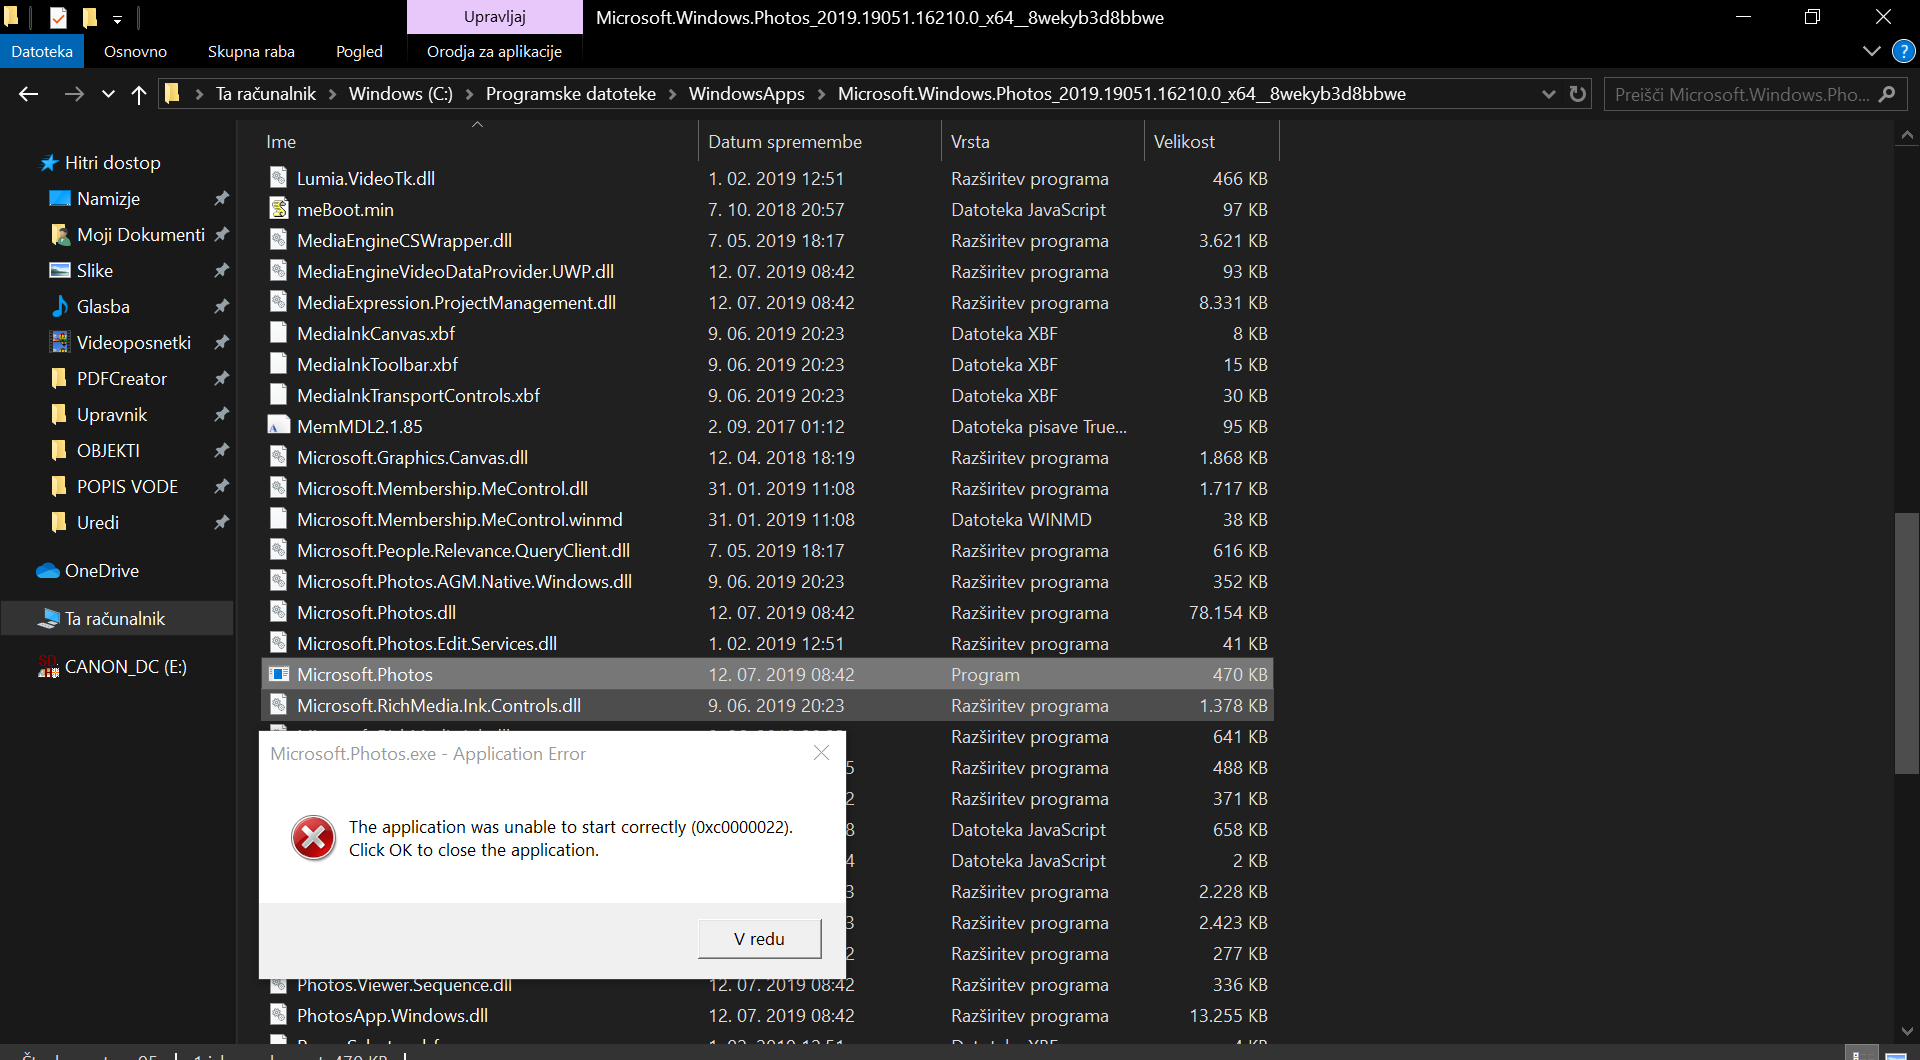
Task: Open Namizje desktop folder in sidebar
Action: (x=108, y=198)
